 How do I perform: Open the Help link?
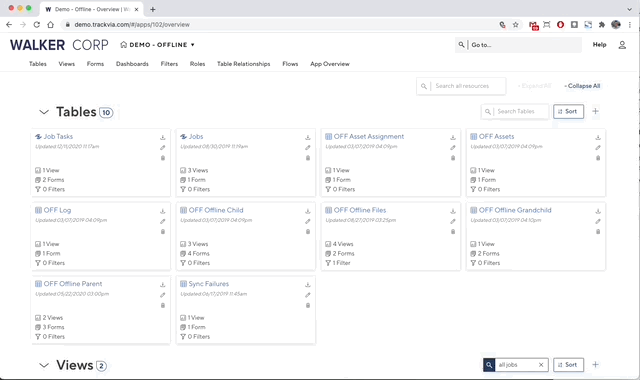pos(599,45)
